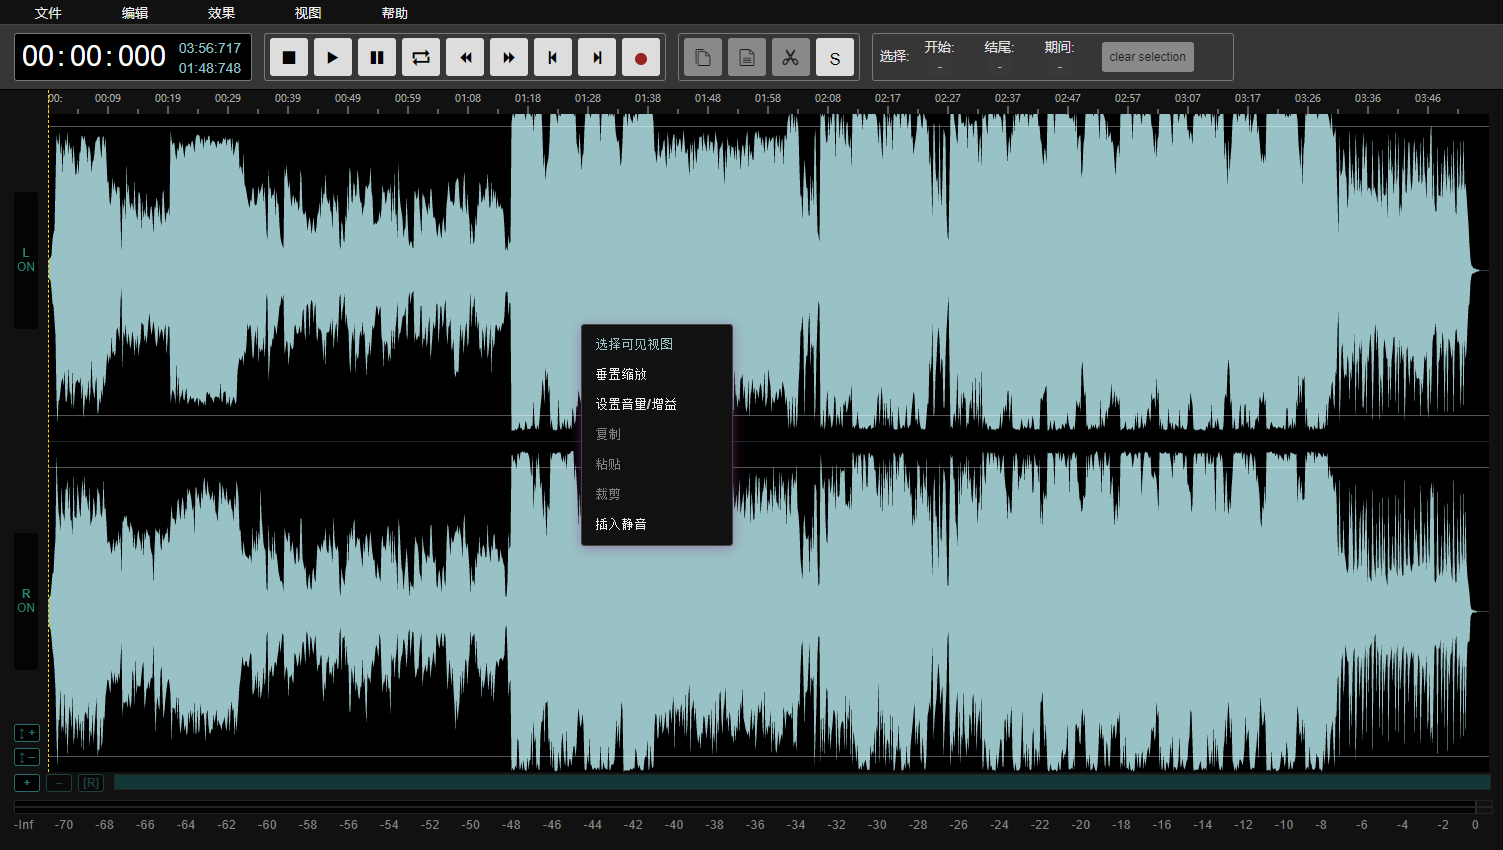This screenshot has height=850, width=1503.
Task: Click the scissors cut icon
Action: [791, 57]
